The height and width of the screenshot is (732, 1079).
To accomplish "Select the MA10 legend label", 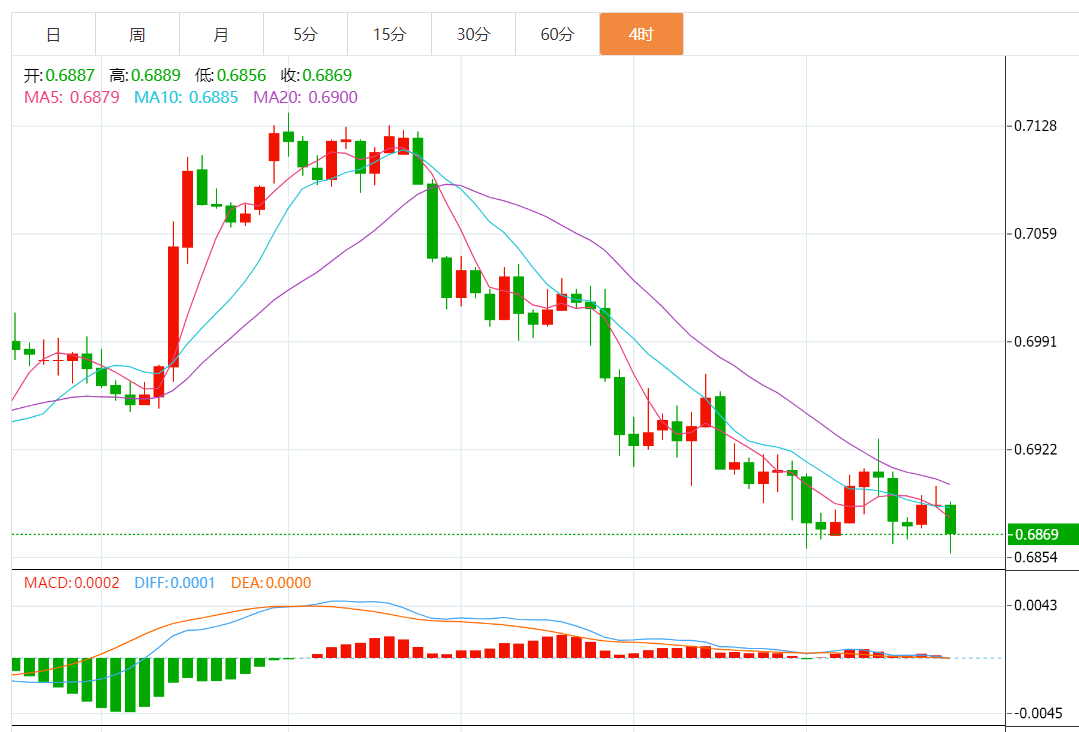I will click(x=186, y=97).
